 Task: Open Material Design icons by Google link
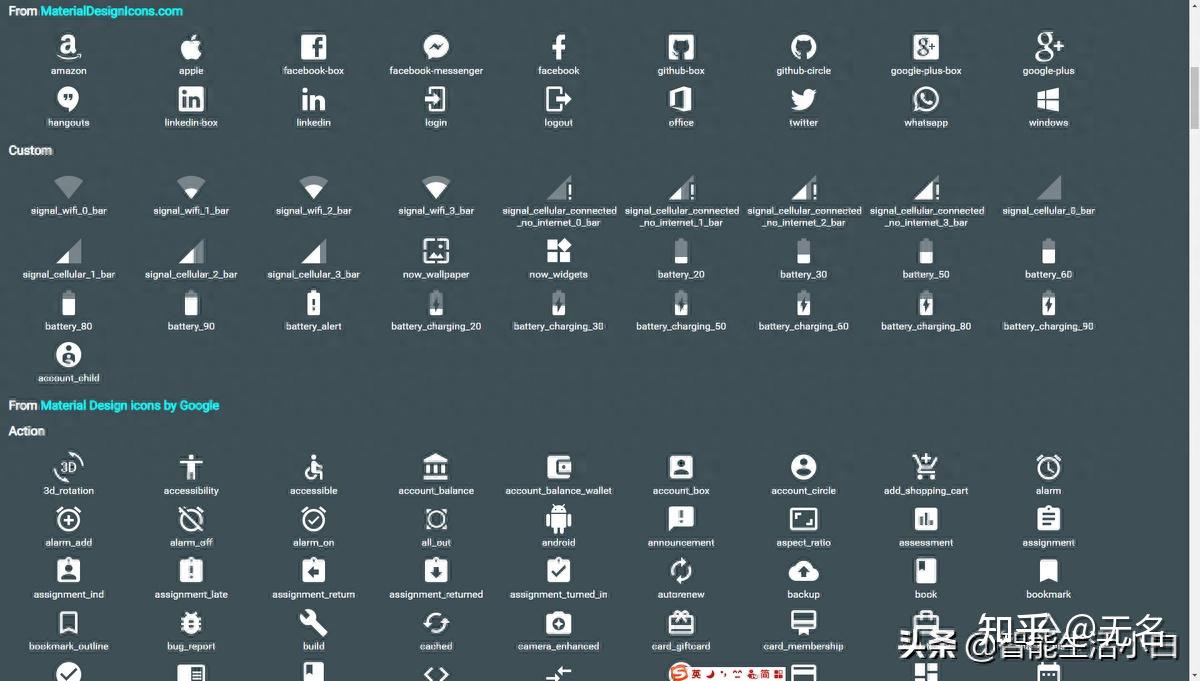[x=130, y=405]
